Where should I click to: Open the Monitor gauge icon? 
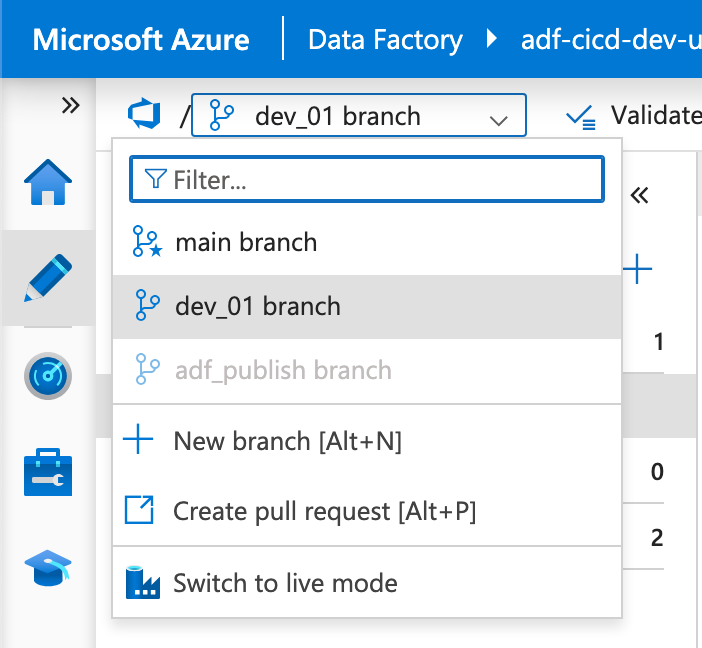(x=48, y=376)
